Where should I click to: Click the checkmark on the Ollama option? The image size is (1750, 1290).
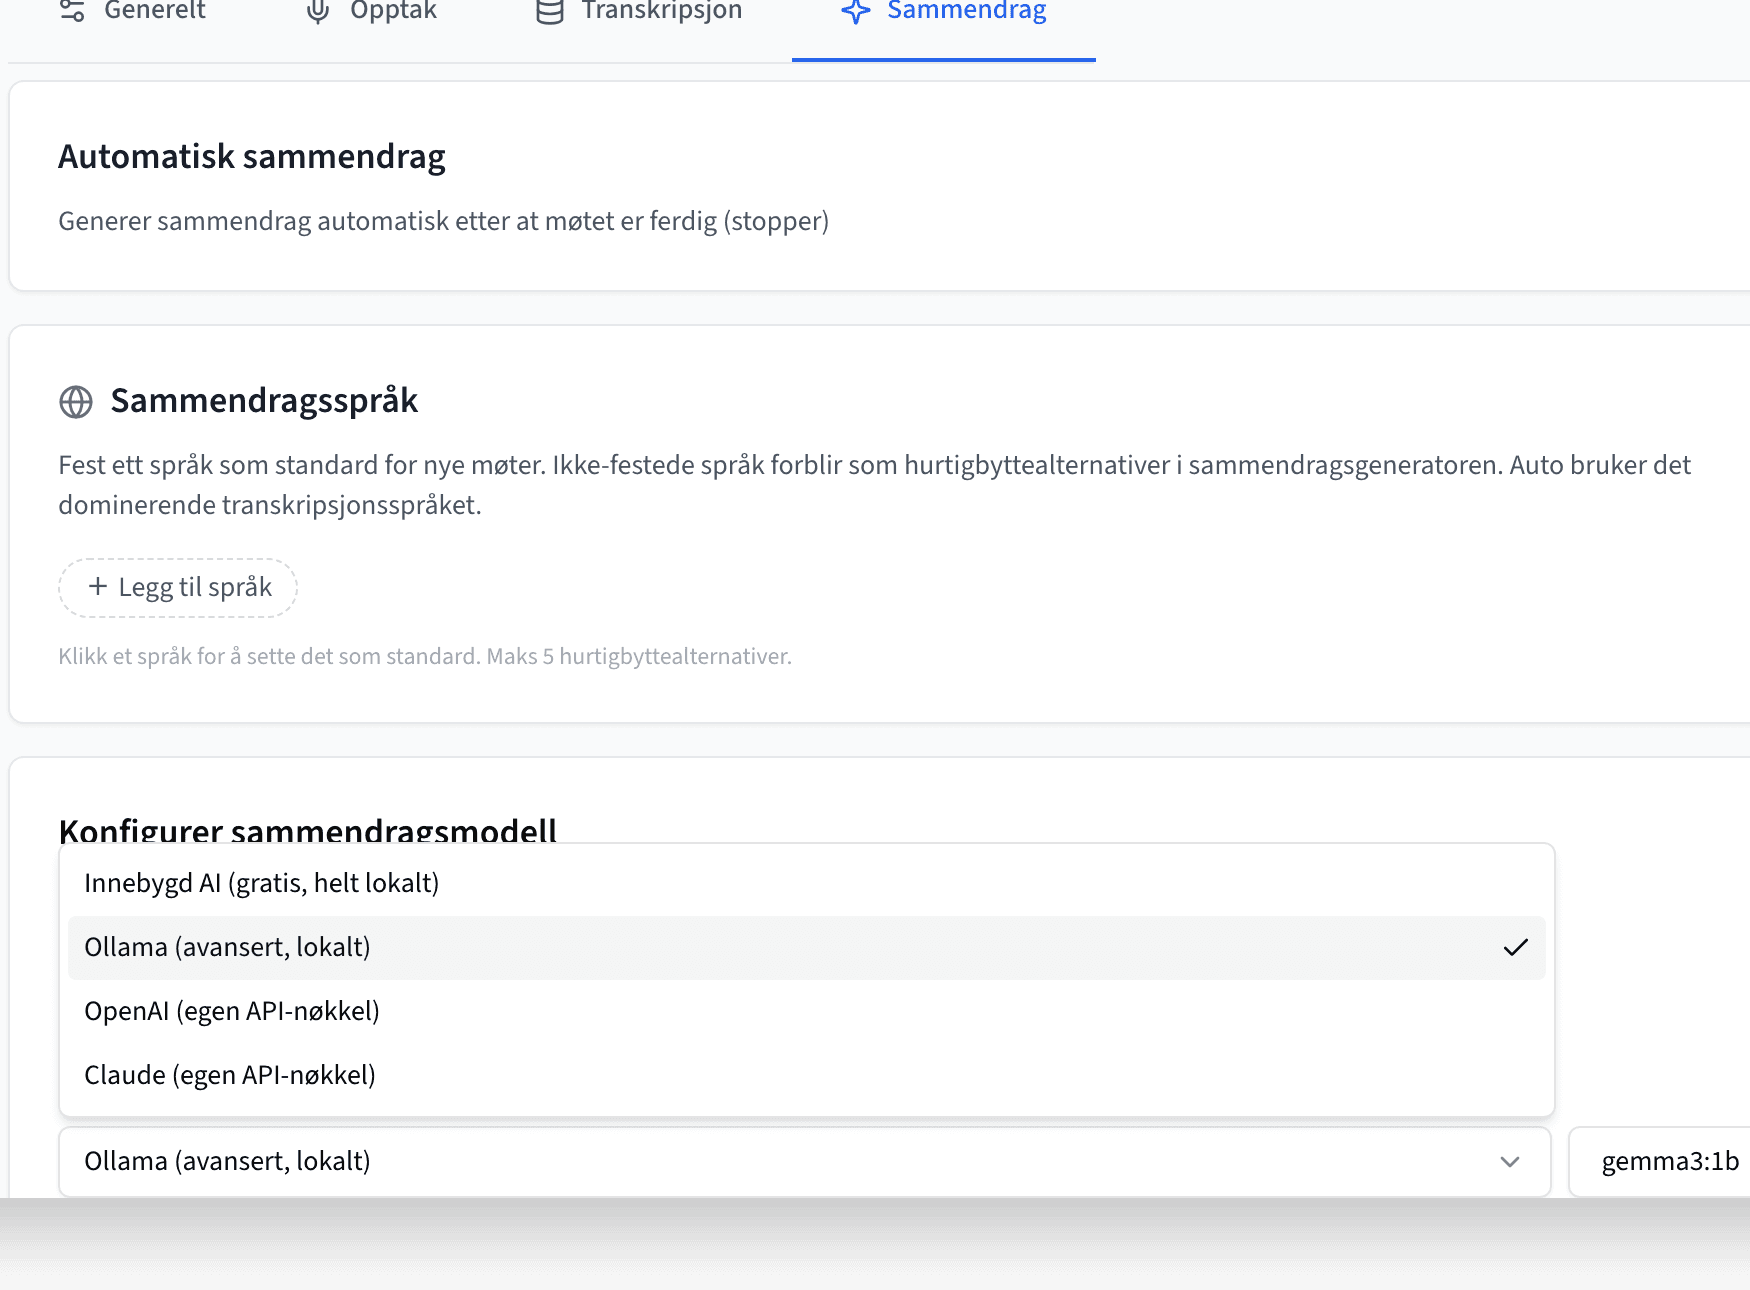pyautogui.click(x=1516, y=947)
